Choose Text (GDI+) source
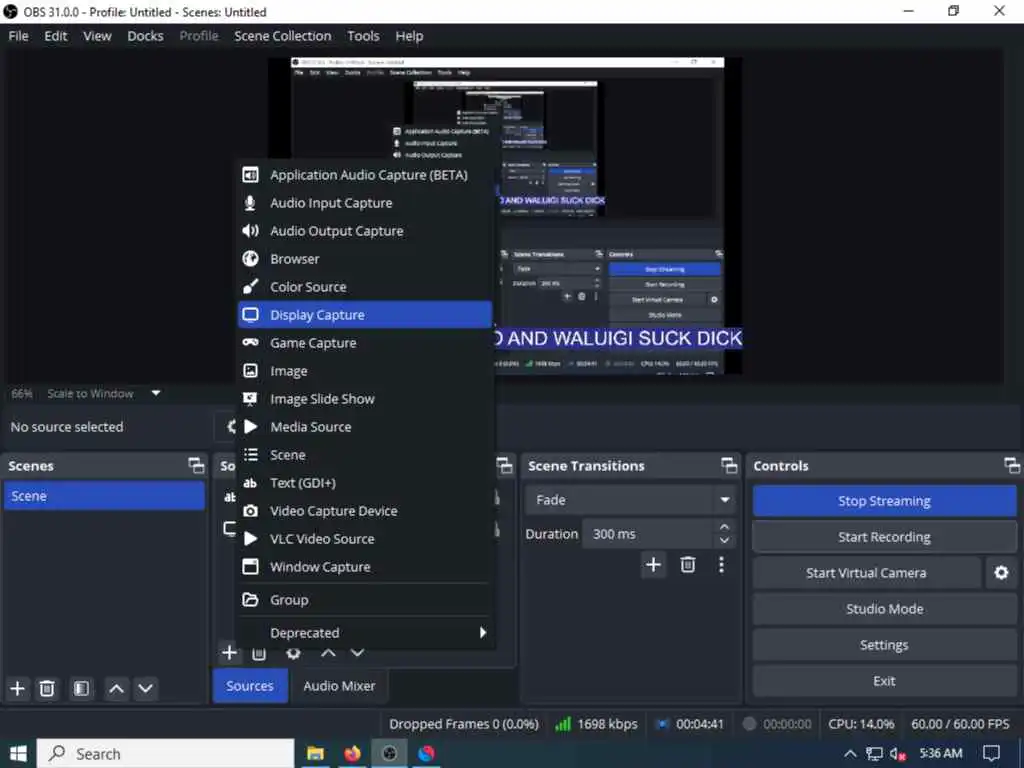This screenshot has width=1024, height=768. [x=364, y=483]
